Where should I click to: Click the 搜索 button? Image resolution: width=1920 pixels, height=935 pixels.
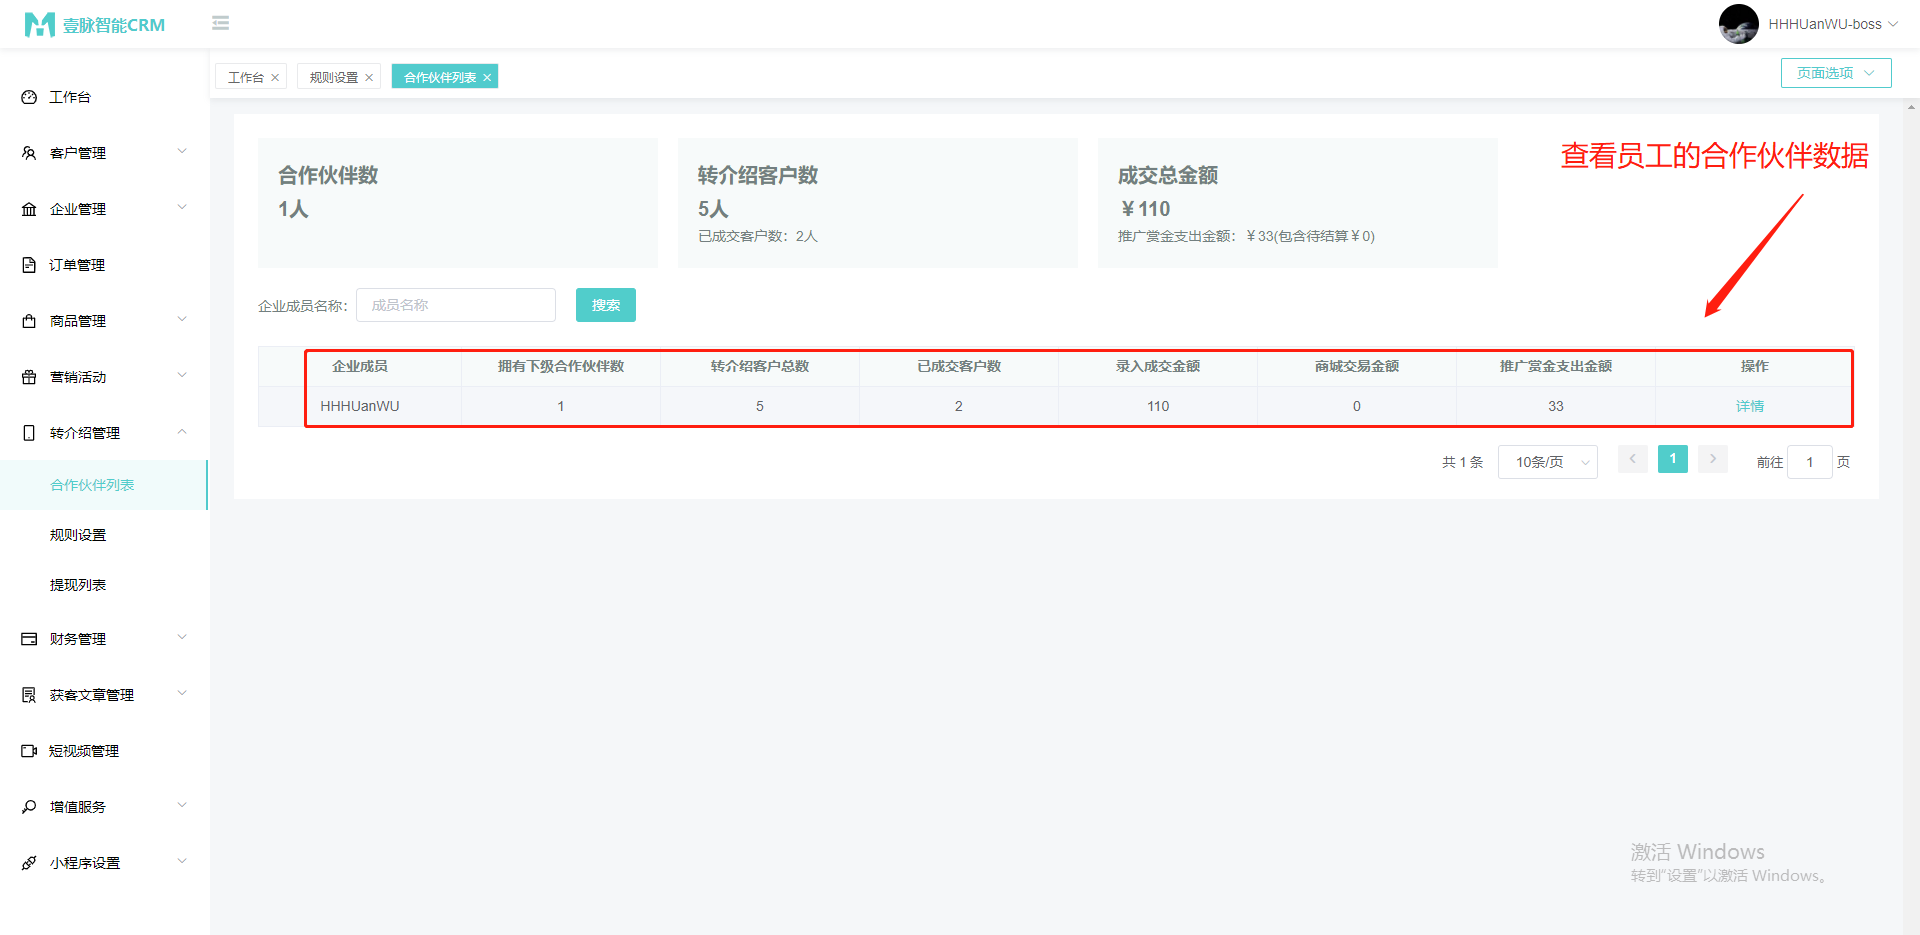[605, 305]
